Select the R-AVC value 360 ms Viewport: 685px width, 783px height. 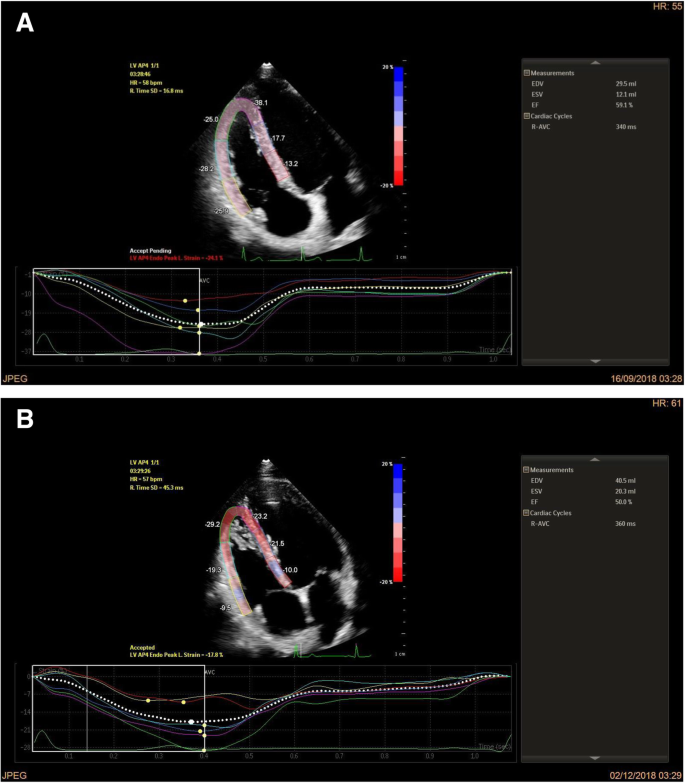point(626,524)
